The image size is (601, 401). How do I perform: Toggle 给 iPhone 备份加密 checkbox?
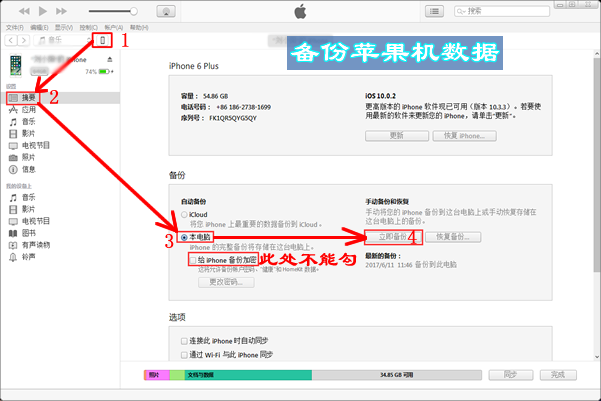click(x=193, y=260)
